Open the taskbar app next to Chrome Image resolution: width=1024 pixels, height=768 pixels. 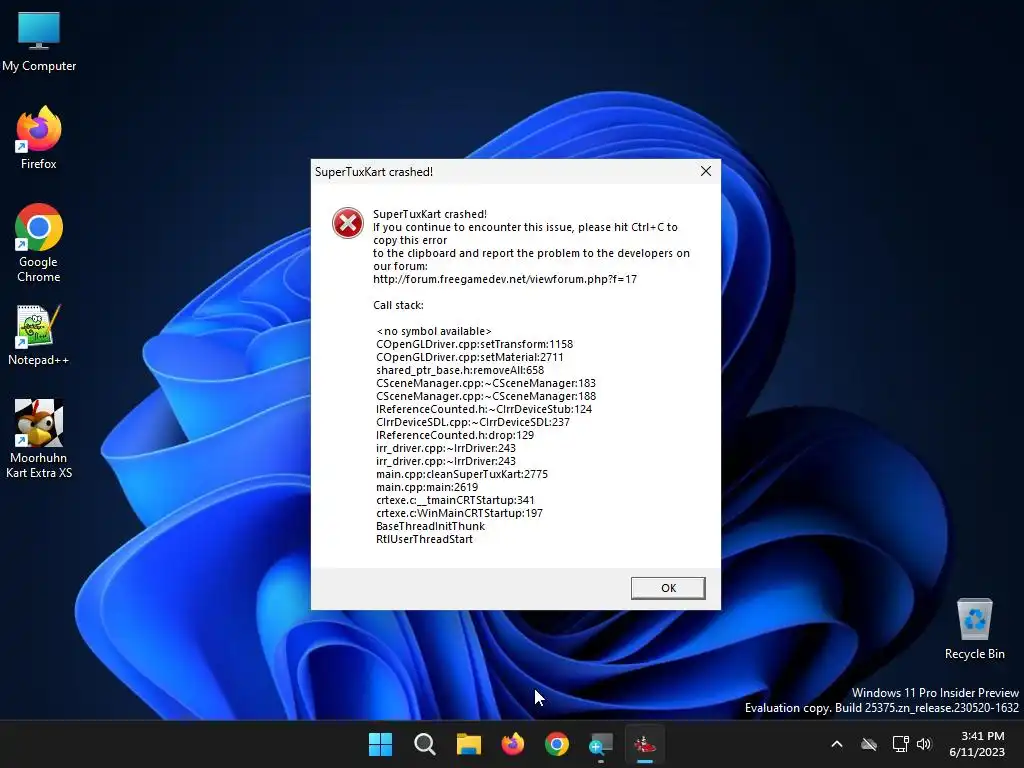(601, 744)
